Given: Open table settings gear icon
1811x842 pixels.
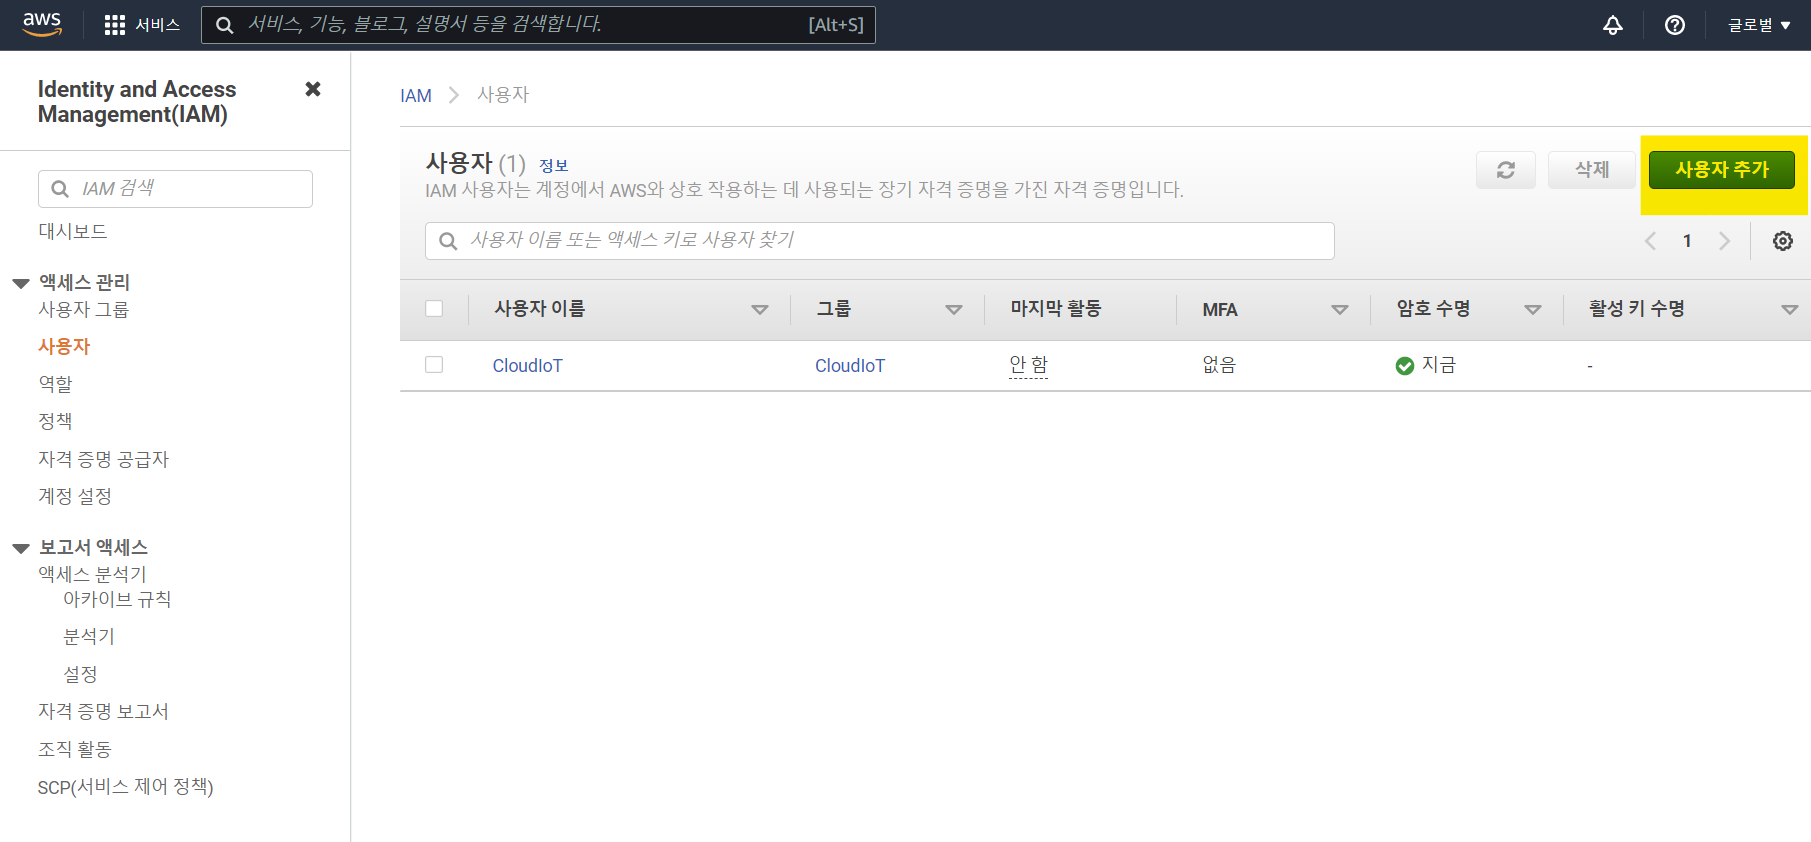Looking at the screenshot, I should coord(1783,241).
